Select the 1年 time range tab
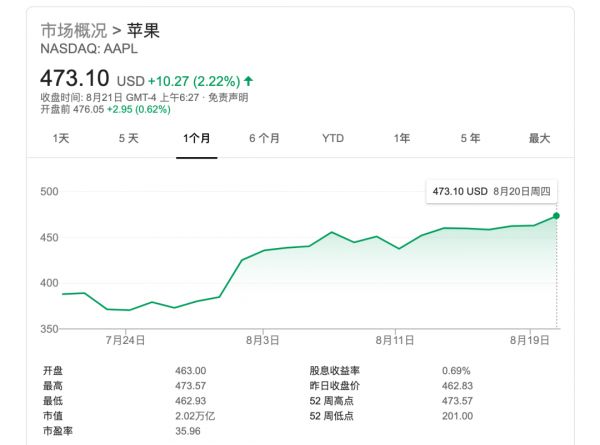 [401, 138]
